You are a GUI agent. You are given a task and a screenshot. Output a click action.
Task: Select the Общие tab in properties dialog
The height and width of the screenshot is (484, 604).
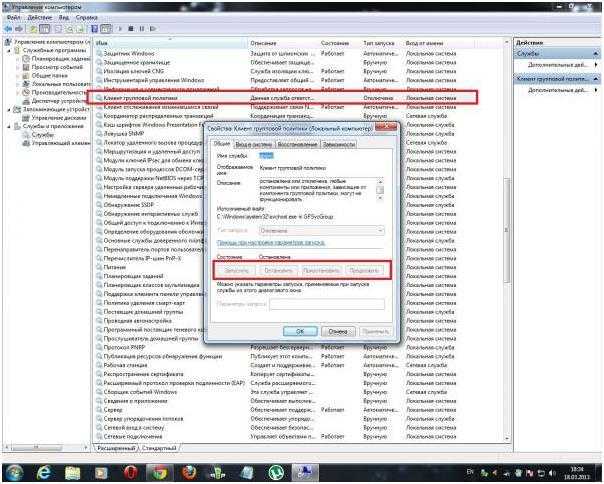[222, 144]
